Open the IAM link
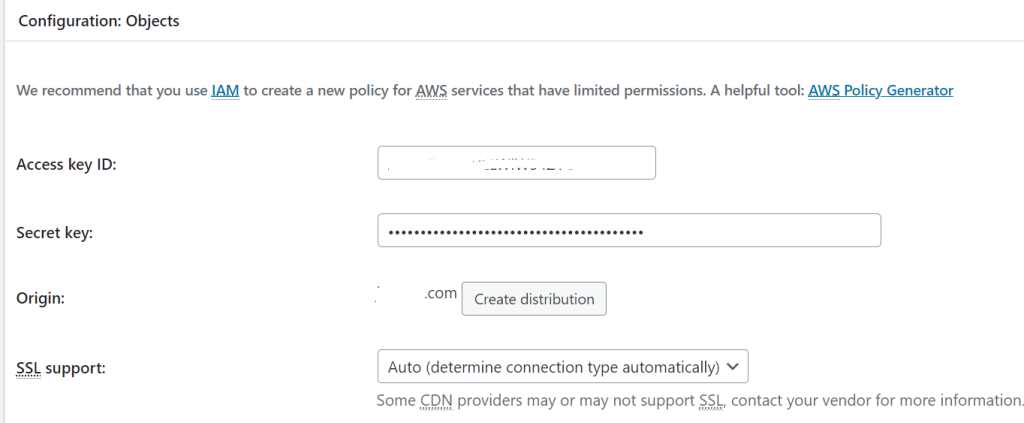Viewport: 1024px width, 423px height. point(225,91)
